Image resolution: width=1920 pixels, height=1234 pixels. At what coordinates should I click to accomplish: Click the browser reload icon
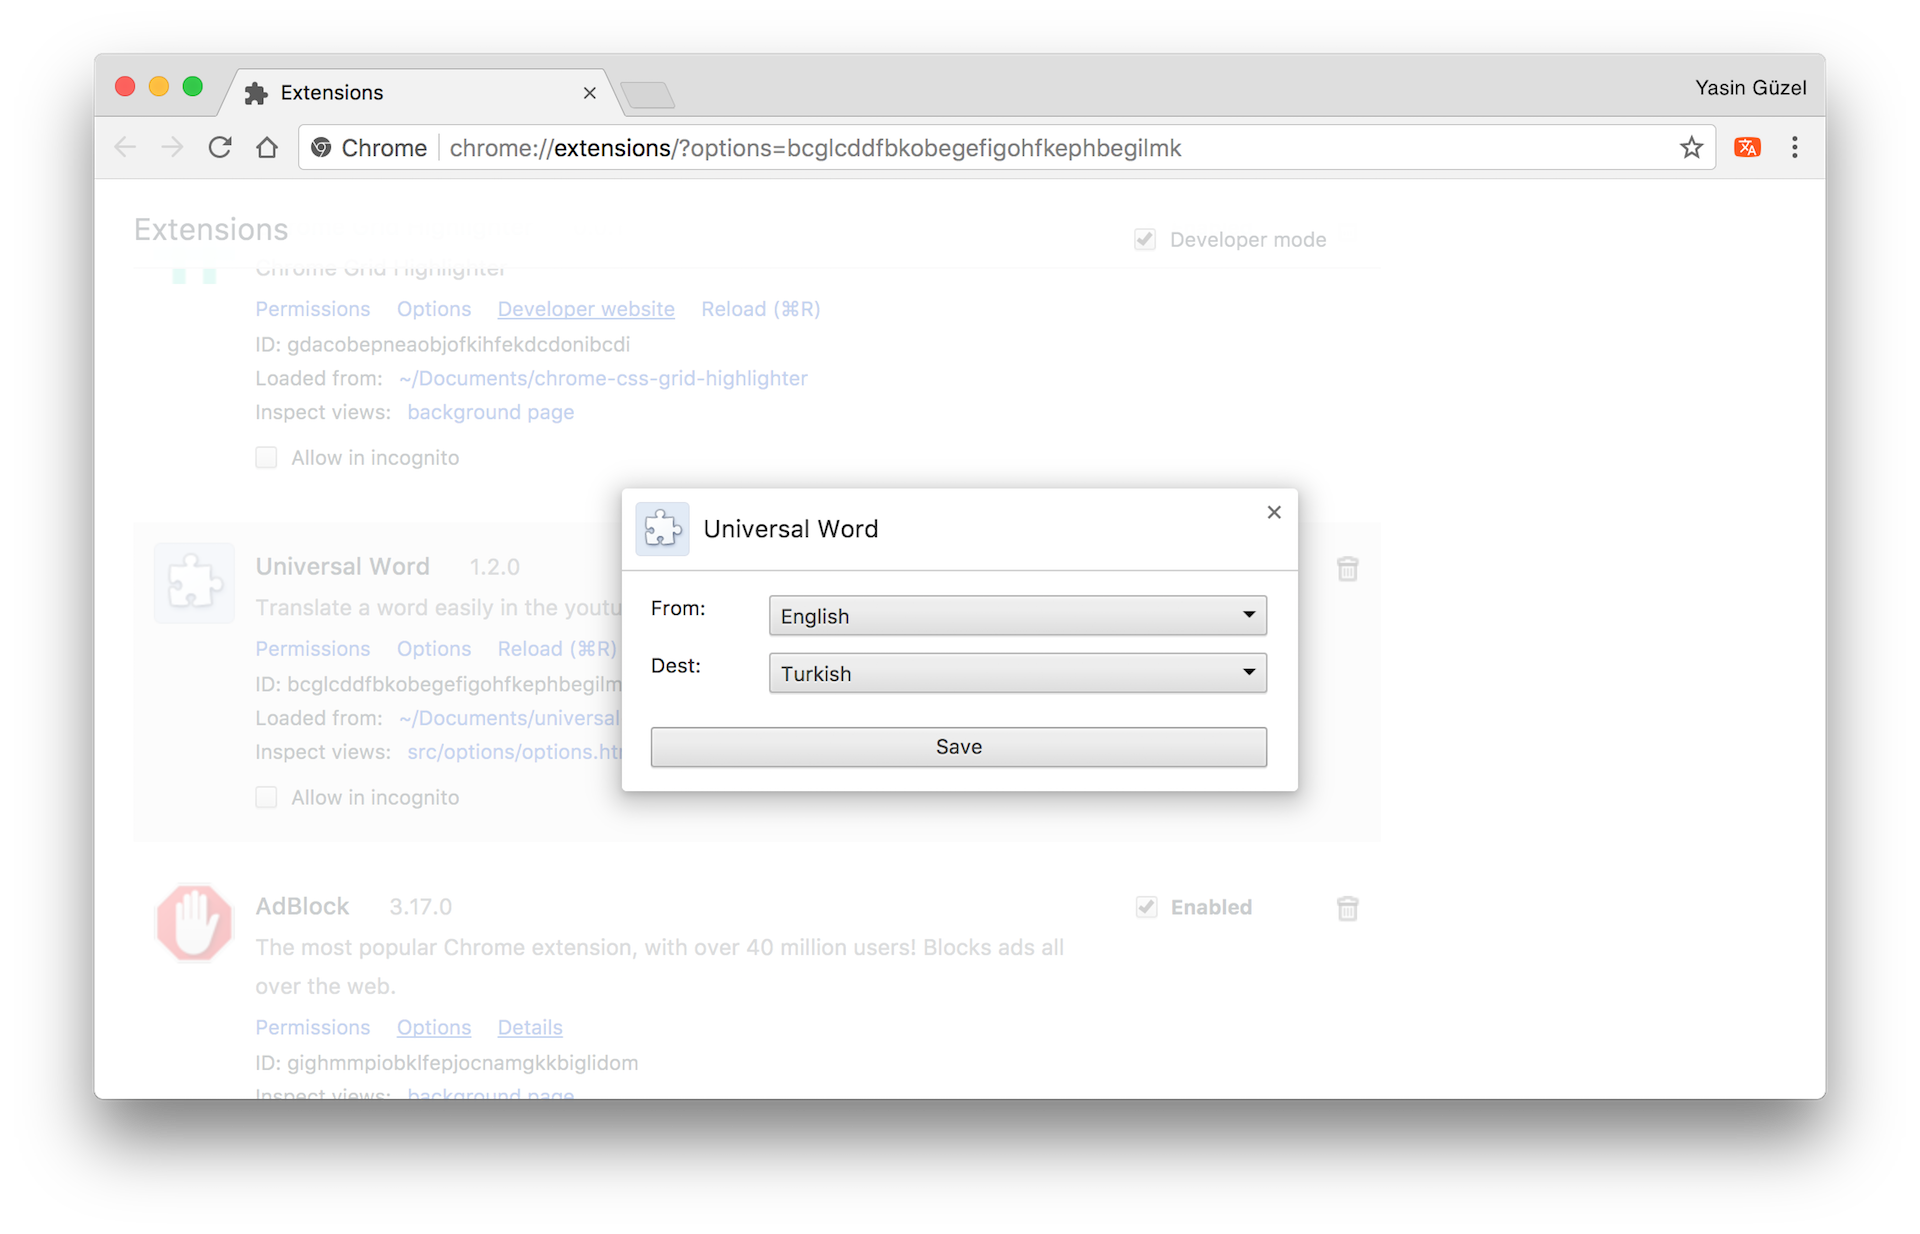(x=220, y=148)
